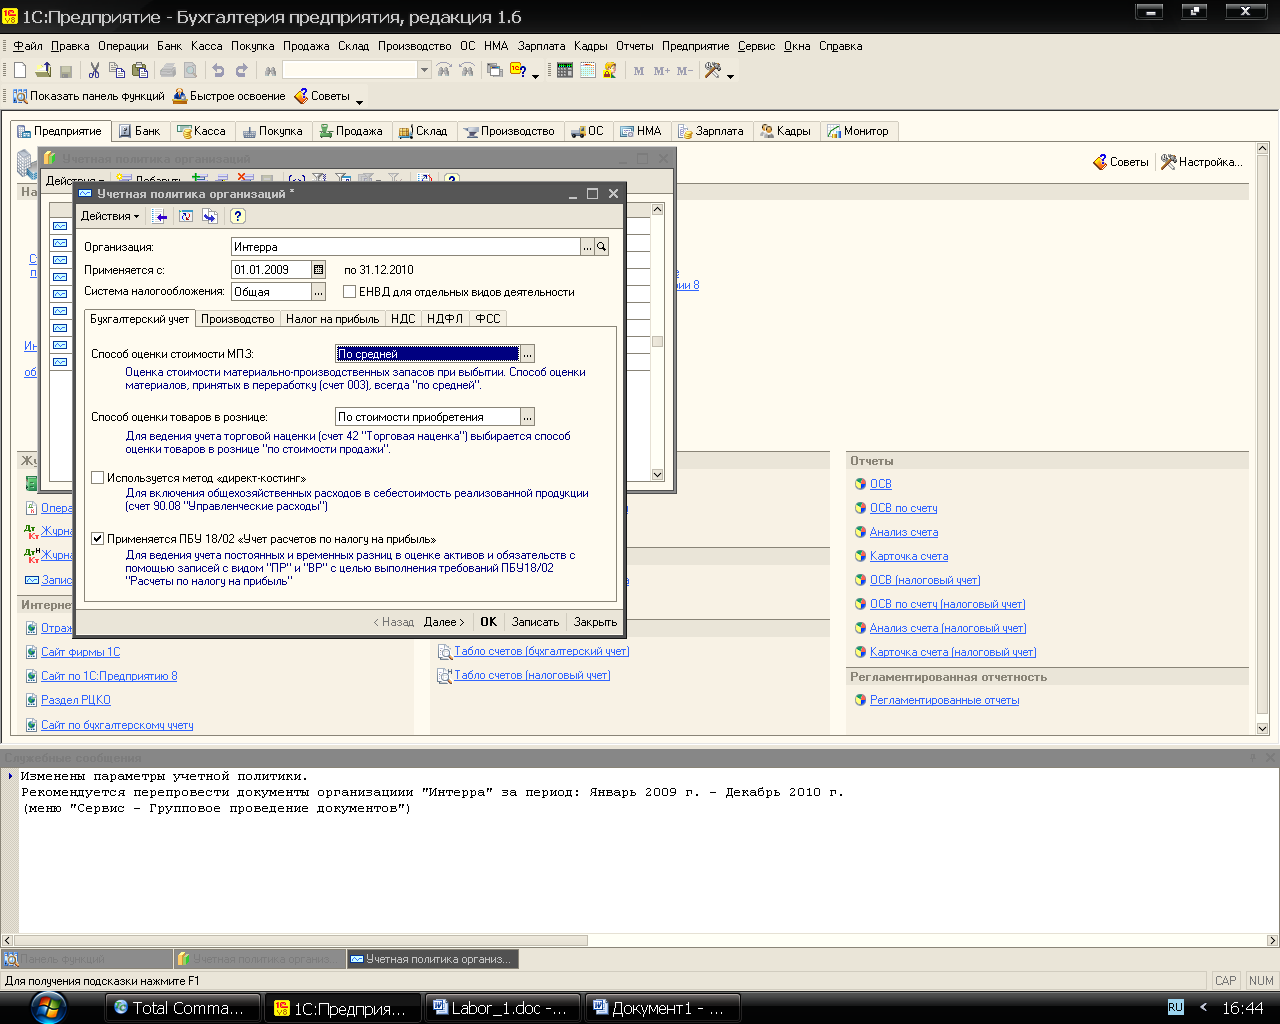This screenshot has width=1280, height=1024.
Task: Open Табло счетов (бухгалтерский учет) link
Action: [541, 651]
